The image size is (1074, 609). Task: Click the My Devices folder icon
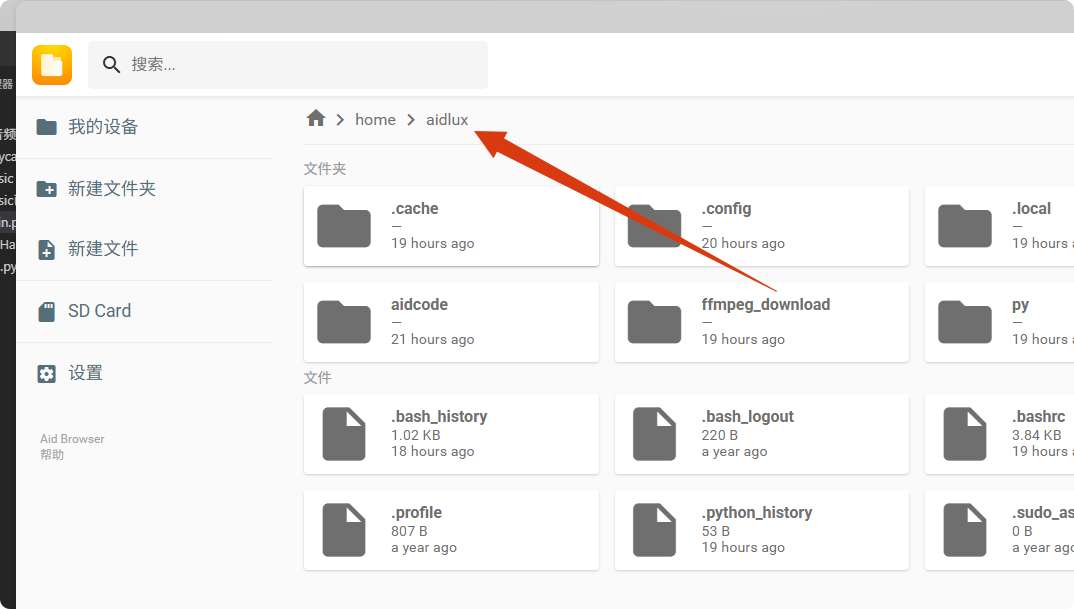point(46,127)
